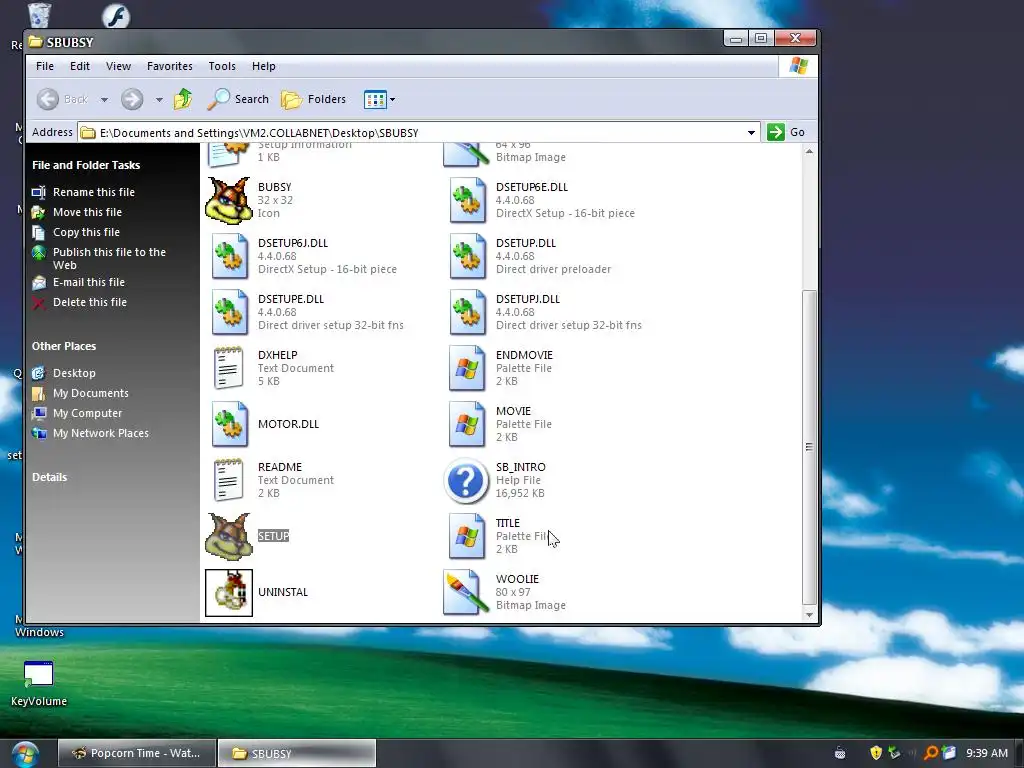1024x768 pixels.
Task: Click Copy this file
Action: [86, 232]
